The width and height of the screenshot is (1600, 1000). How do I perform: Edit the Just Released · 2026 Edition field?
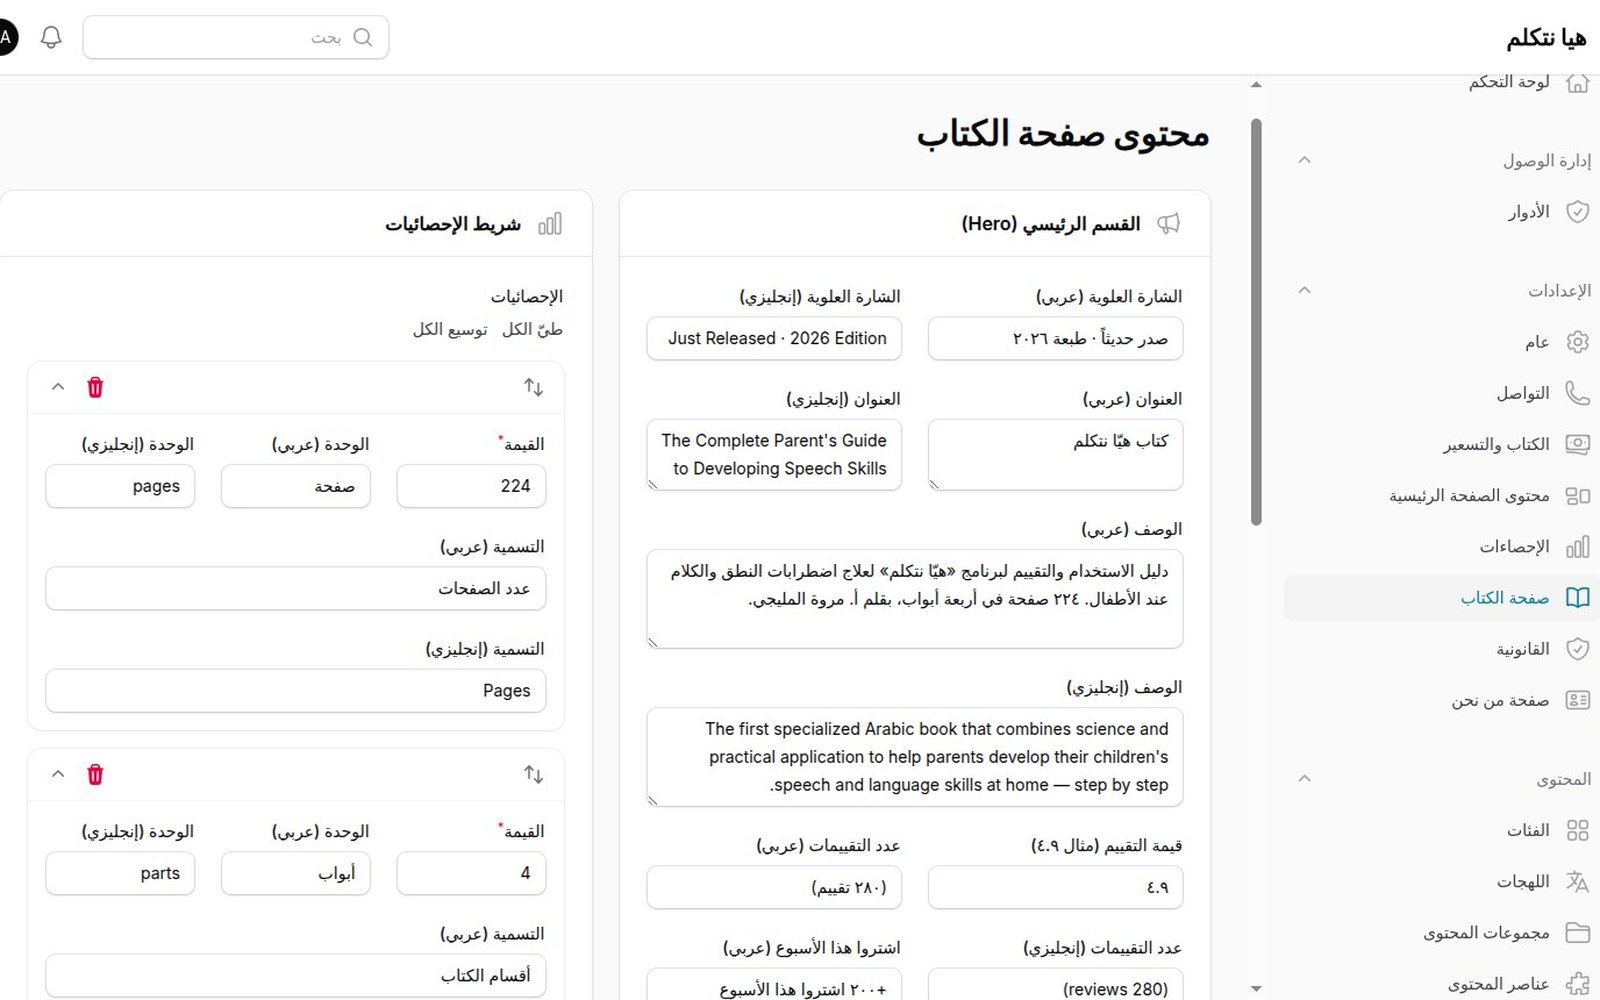pos(774,339)
